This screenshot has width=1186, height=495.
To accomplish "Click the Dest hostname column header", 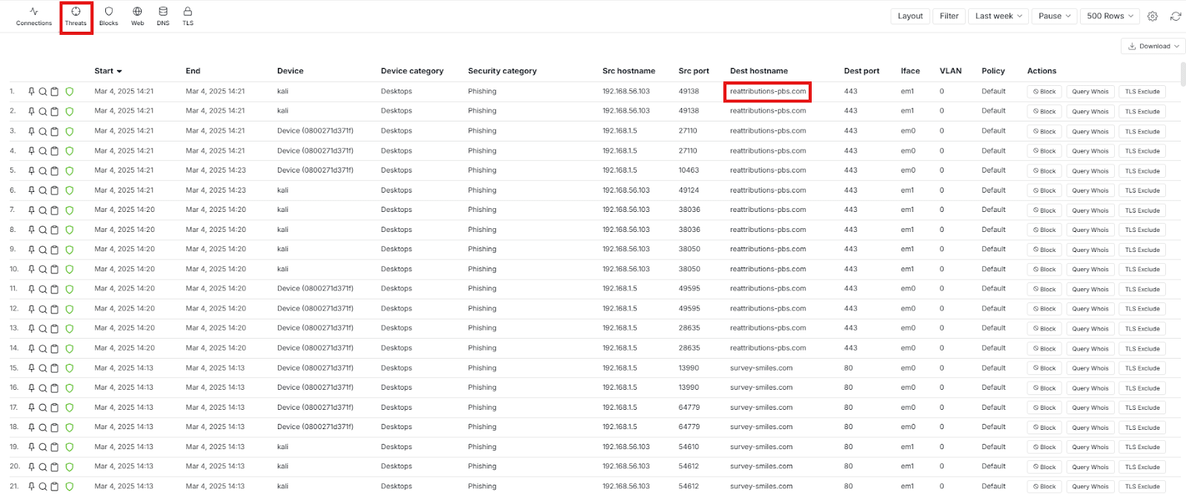I will (x=759, y=71).
